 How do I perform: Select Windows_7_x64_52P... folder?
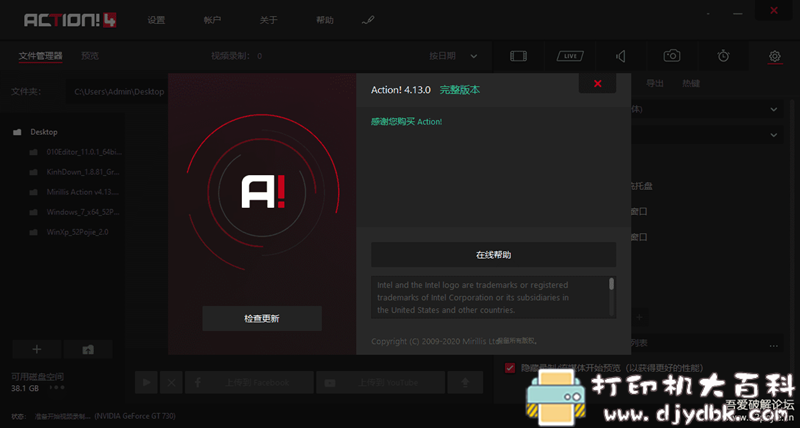83,212
